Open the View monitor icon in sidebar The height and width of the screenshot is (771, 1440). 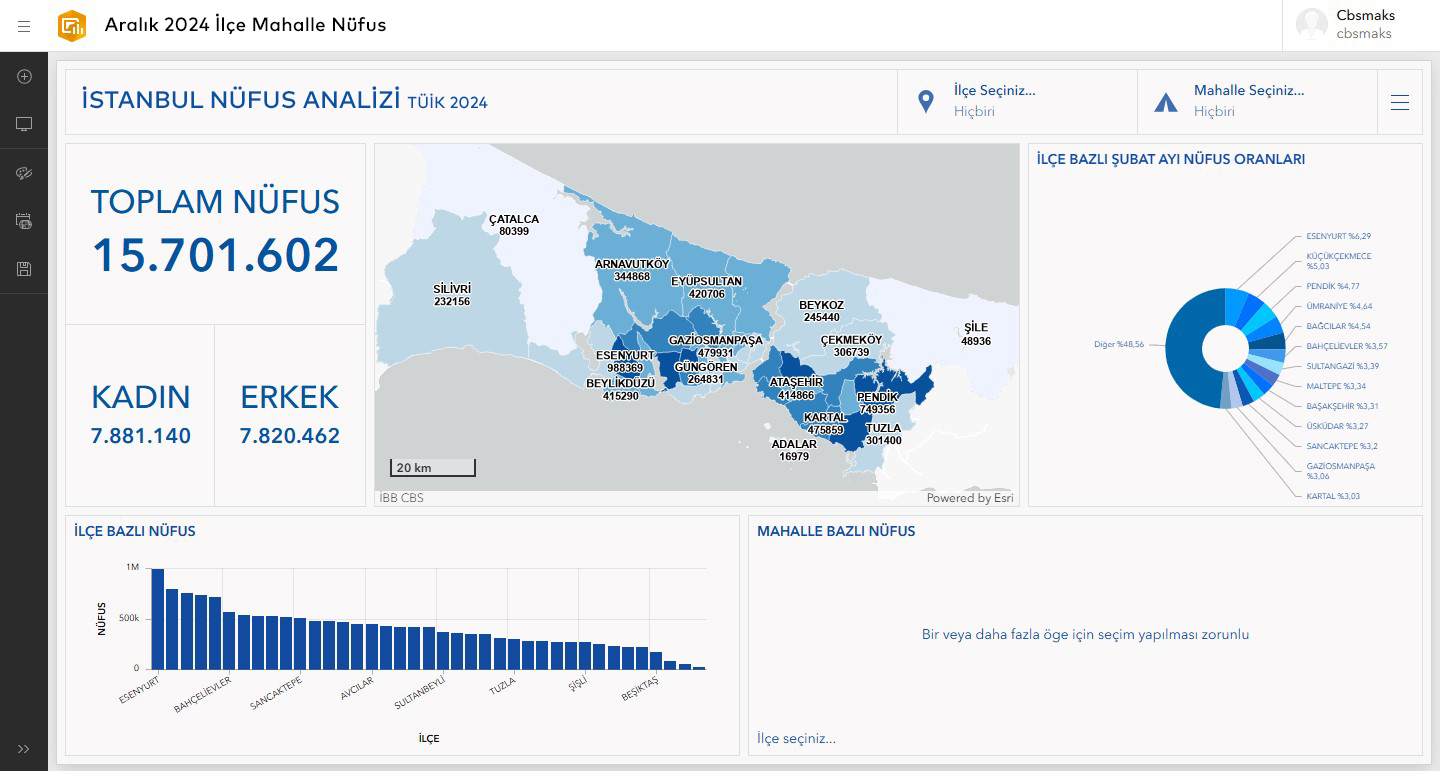pos(24,125)
